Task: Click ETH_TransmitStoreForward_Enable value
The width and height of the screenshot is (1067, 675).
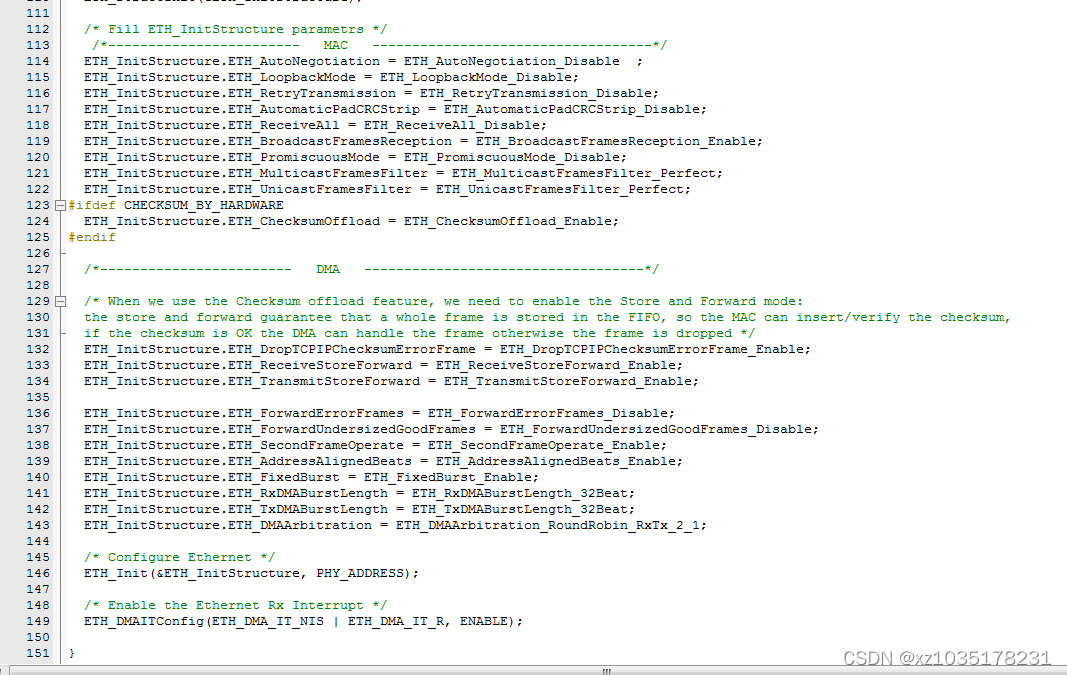Action: click(x=569, y=381)
